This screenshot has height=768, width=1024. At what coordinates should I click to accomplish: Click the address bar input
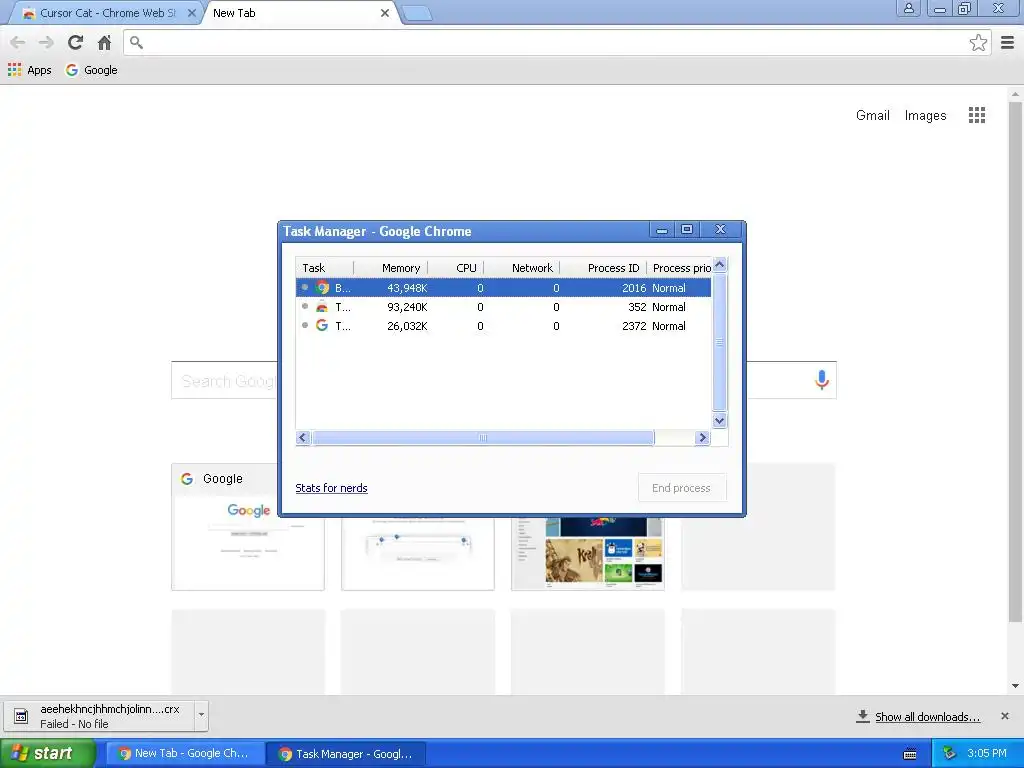(555, 42)
